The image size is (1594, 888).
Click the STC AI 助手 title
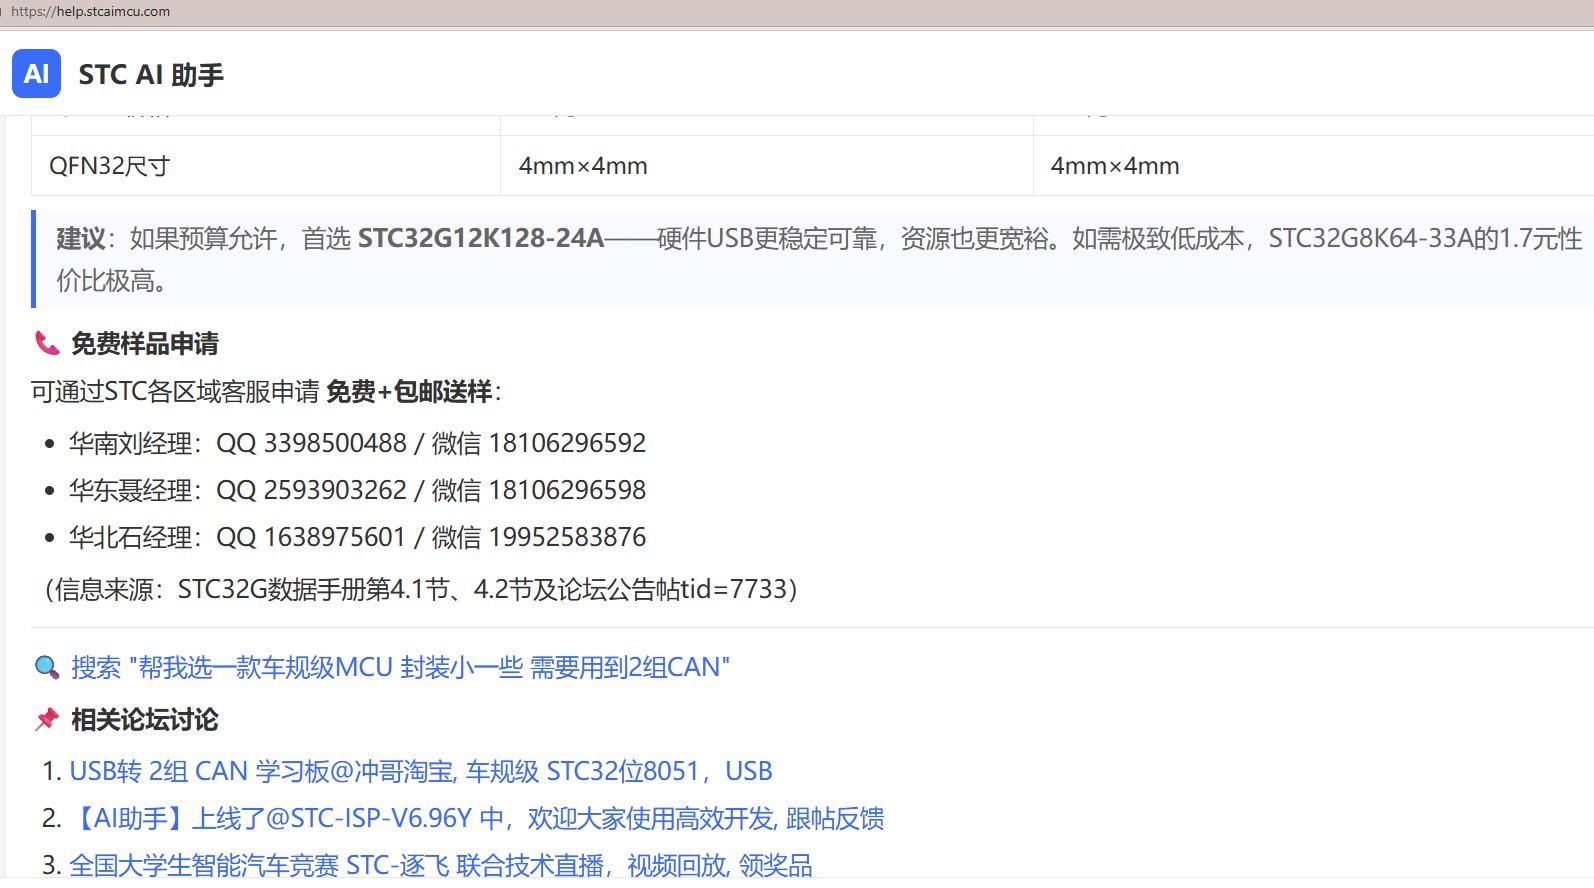pyautogui.click(x=151, y=75)
